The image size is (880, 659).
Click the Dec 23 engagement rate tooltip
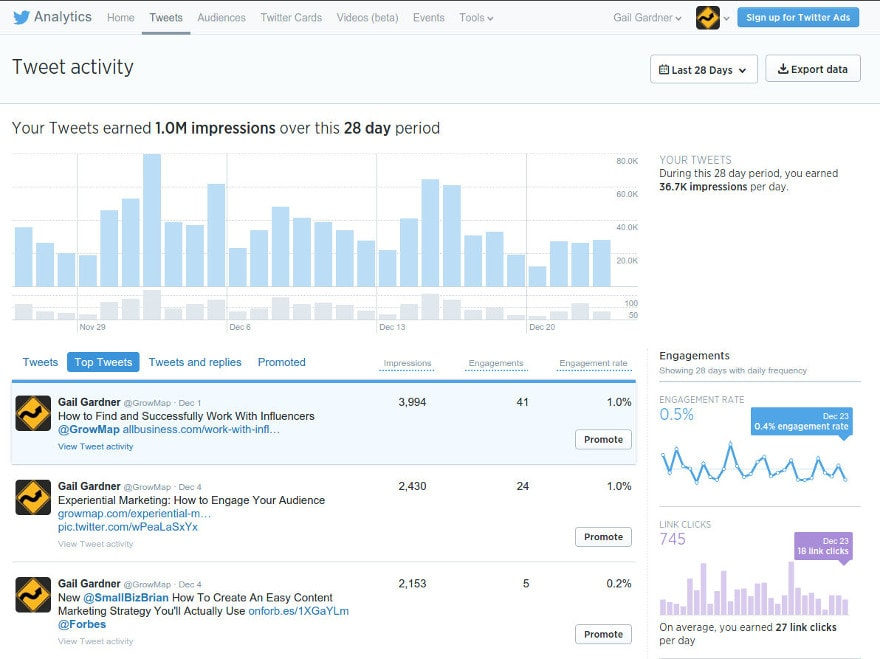(801, 421)
